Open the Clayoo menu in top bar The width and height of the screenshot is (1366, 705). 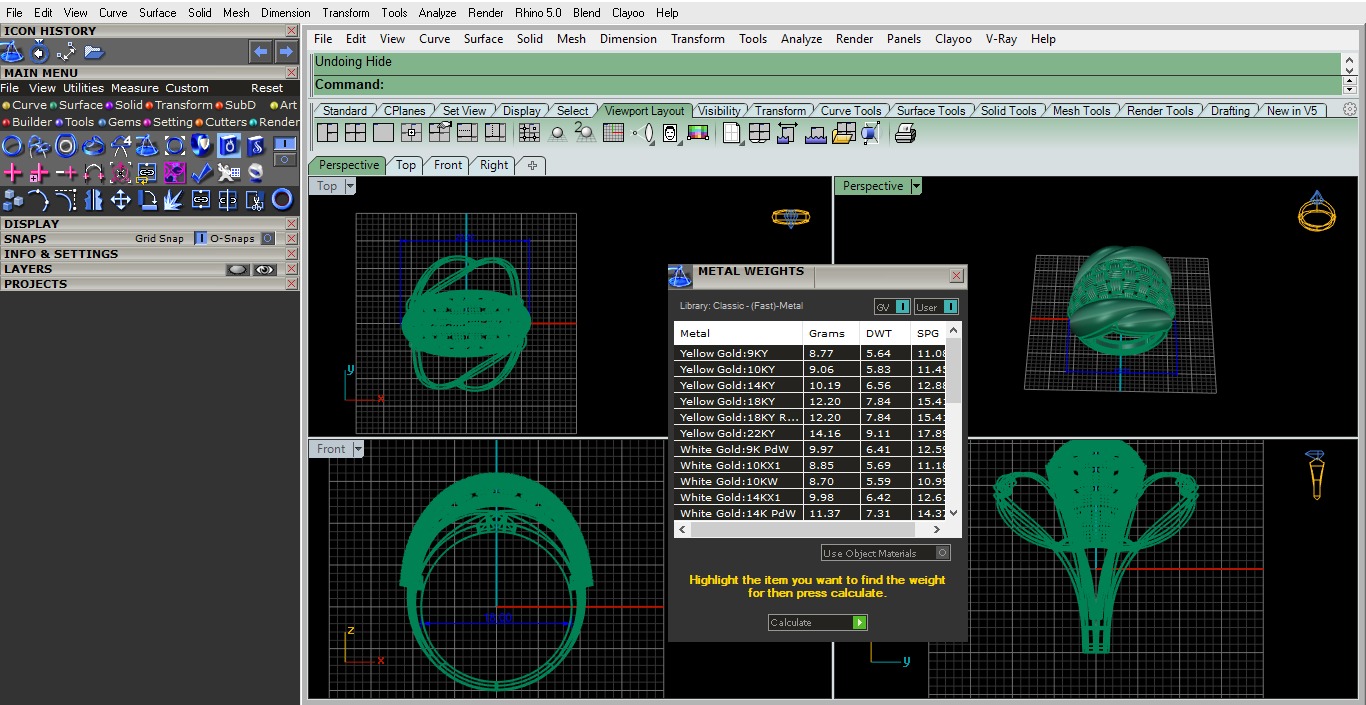coord(628,13)
